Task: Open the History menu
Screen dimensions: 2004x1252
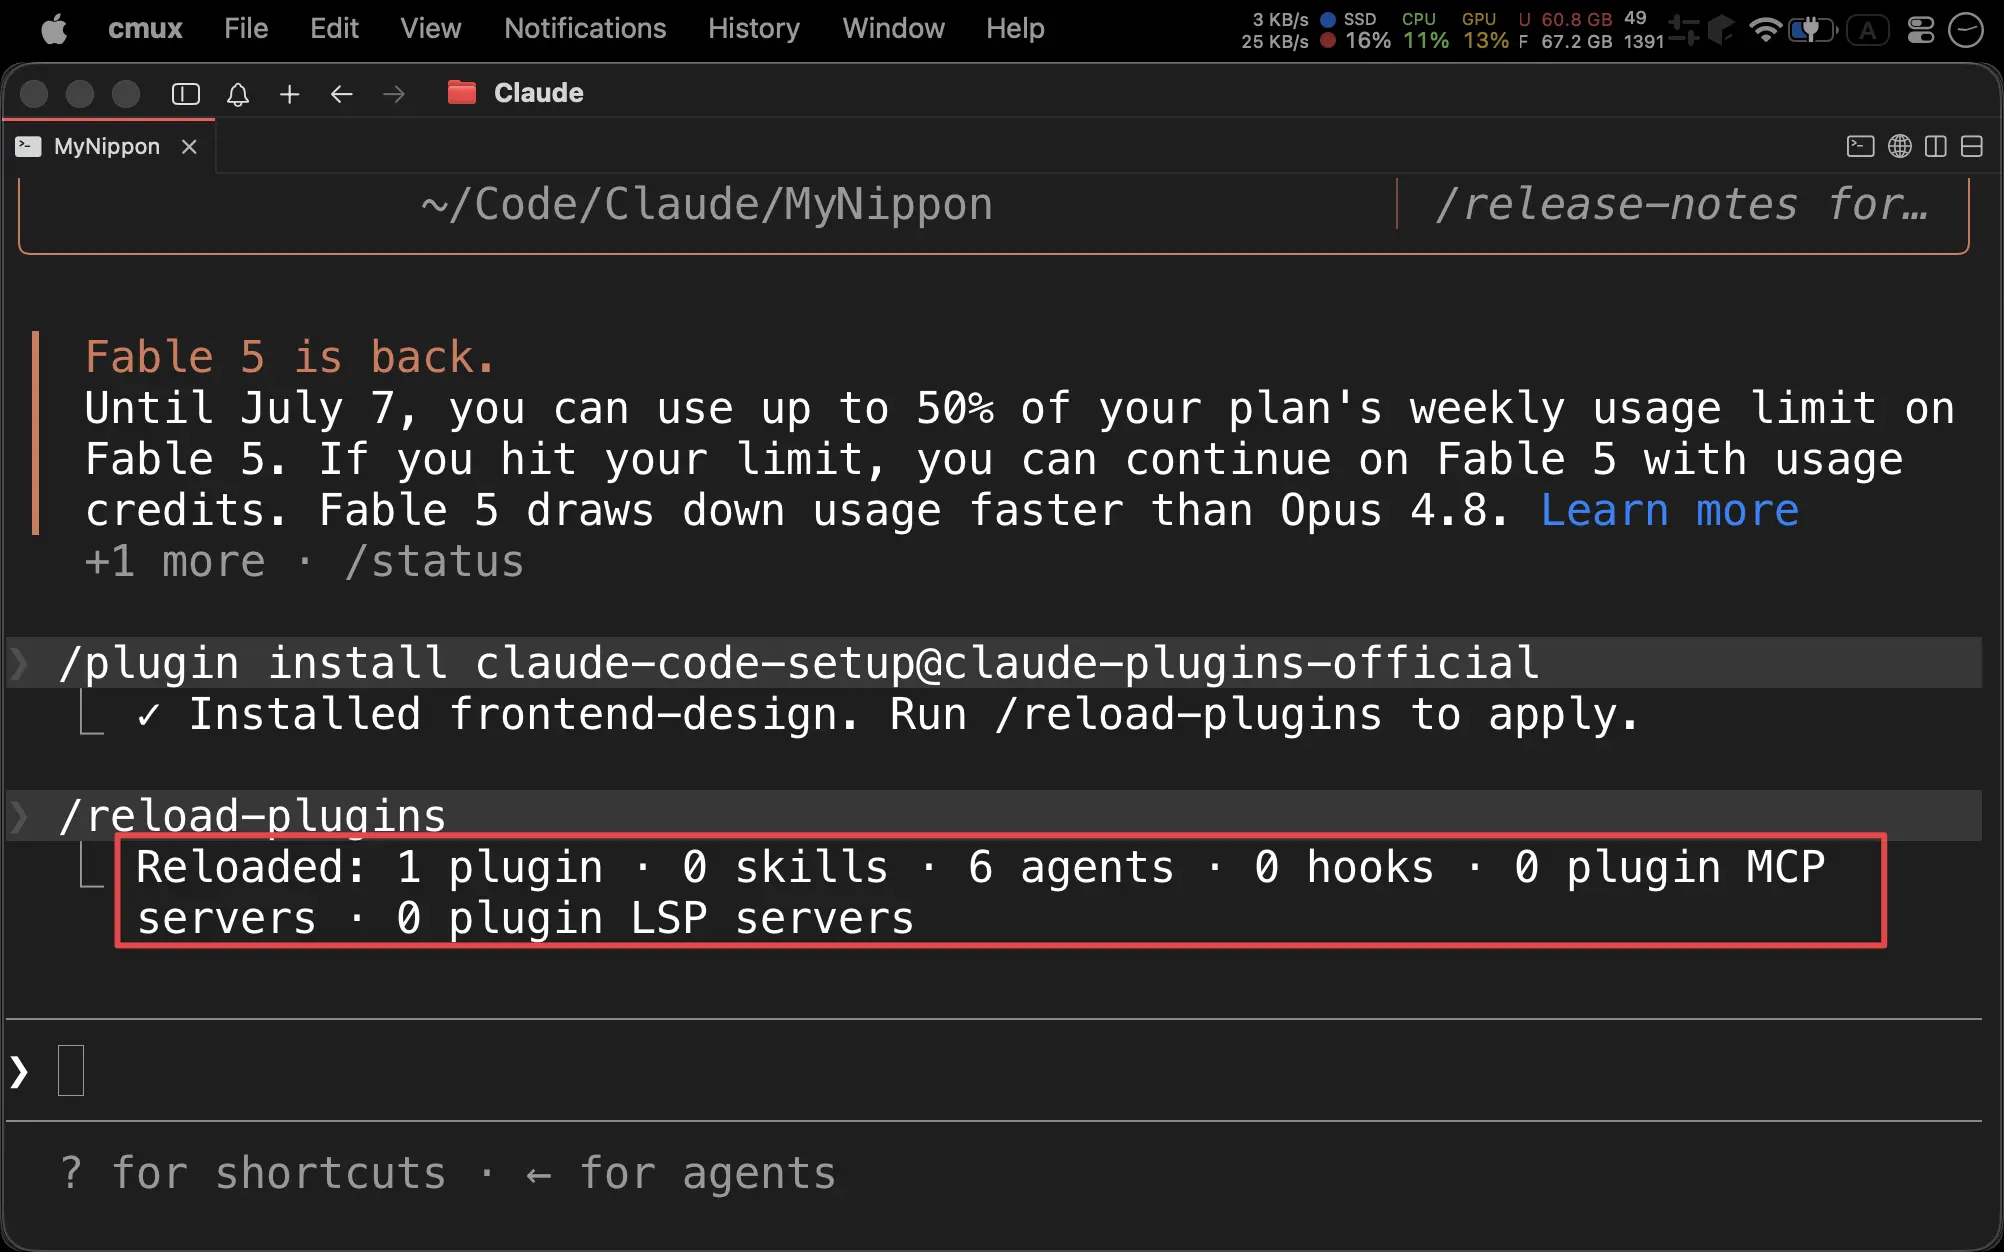Action: pos(754,28)
